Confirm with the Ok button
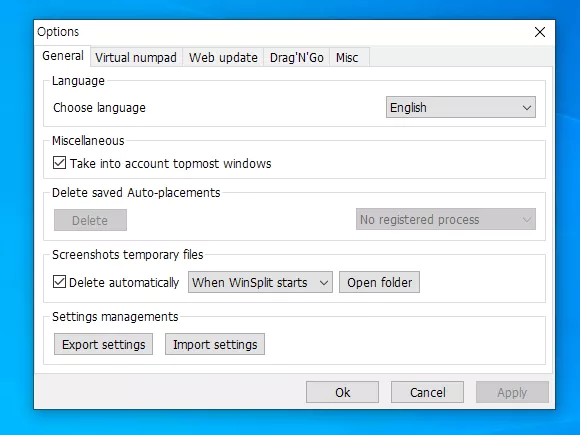The image size is (580, 435). [343, 392]
